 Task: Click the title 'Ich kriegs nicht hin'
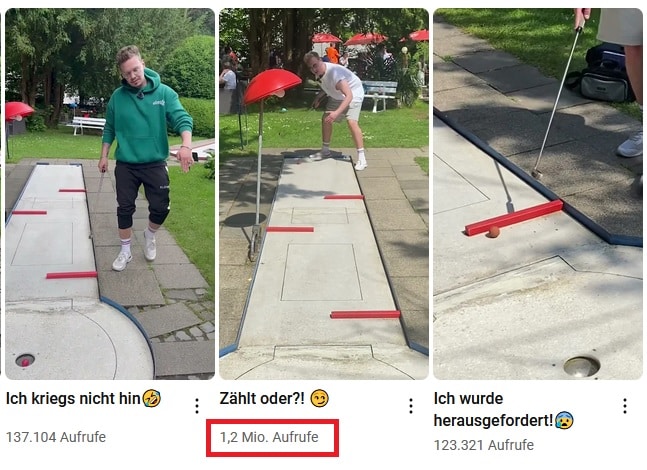click(x=73, y=399)
